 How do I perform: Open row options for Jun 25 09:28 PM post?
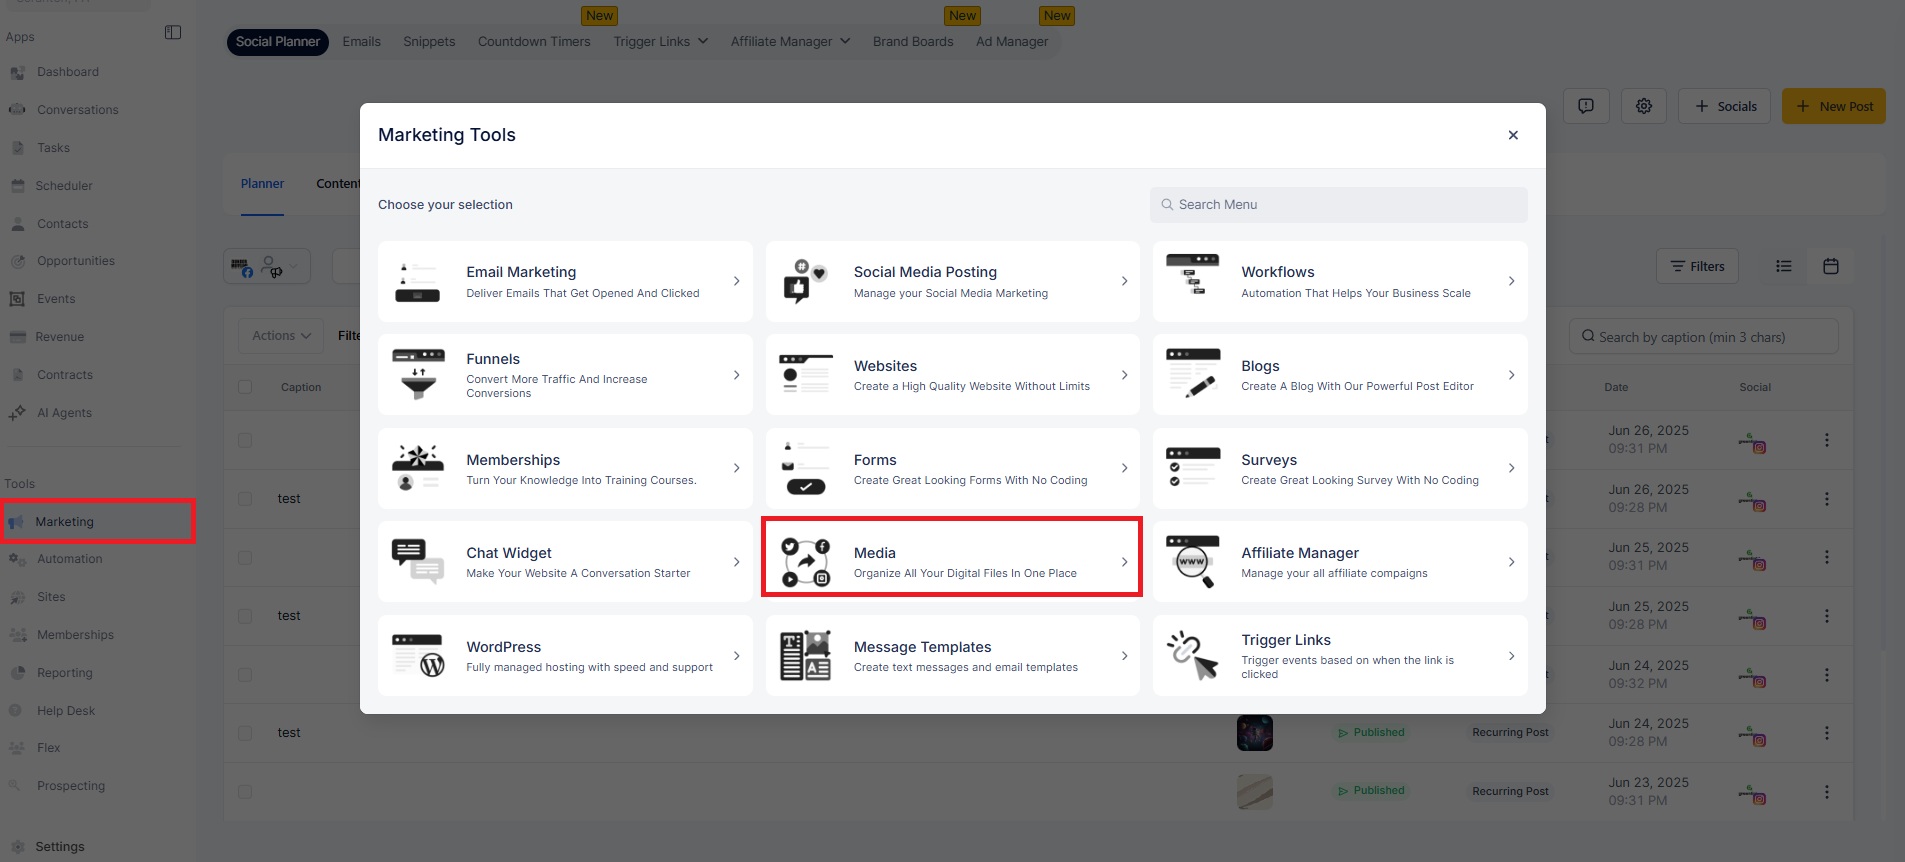[x=1827, y=616]
